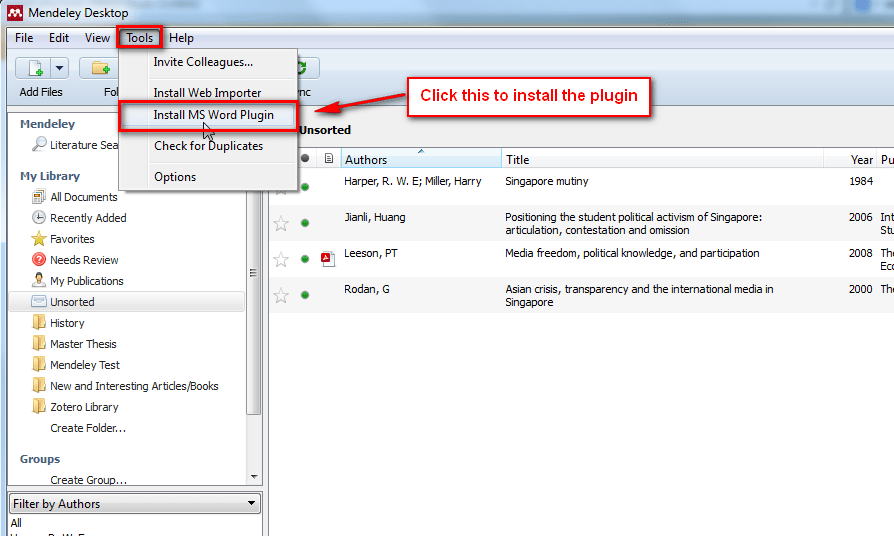Click Create Group... under Groups
This screenshot has width=894, height=536.
(x=88, y=480)
